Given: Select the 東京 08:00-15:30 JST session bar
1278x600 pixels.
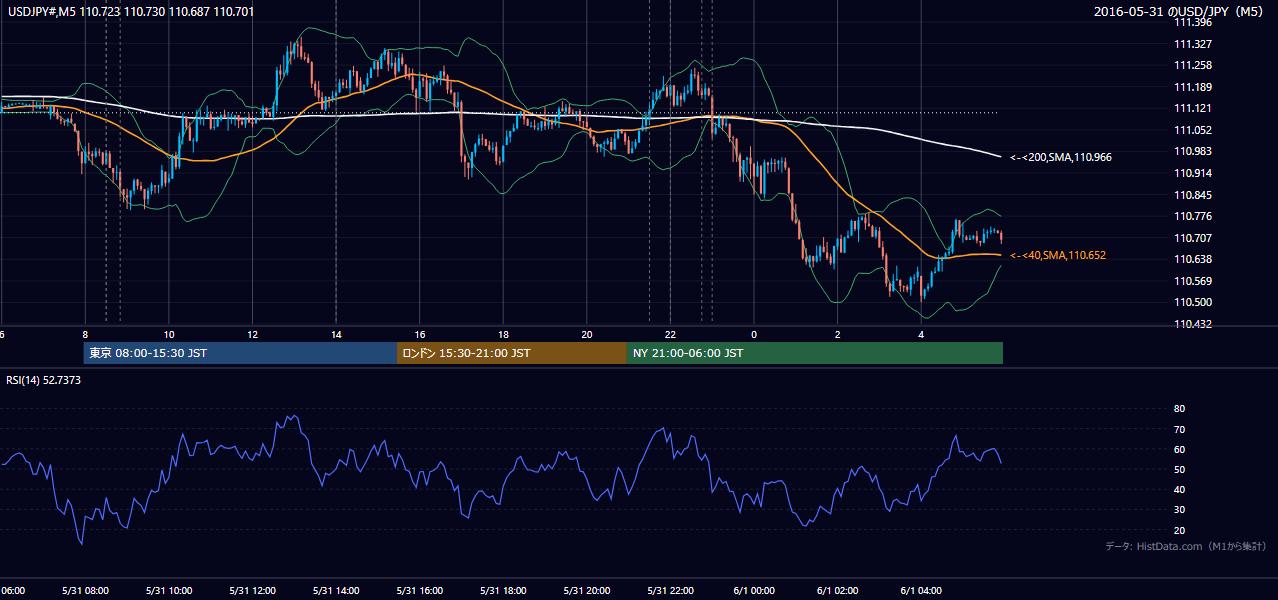Looking at the screenshot, I should click(241, 353).
